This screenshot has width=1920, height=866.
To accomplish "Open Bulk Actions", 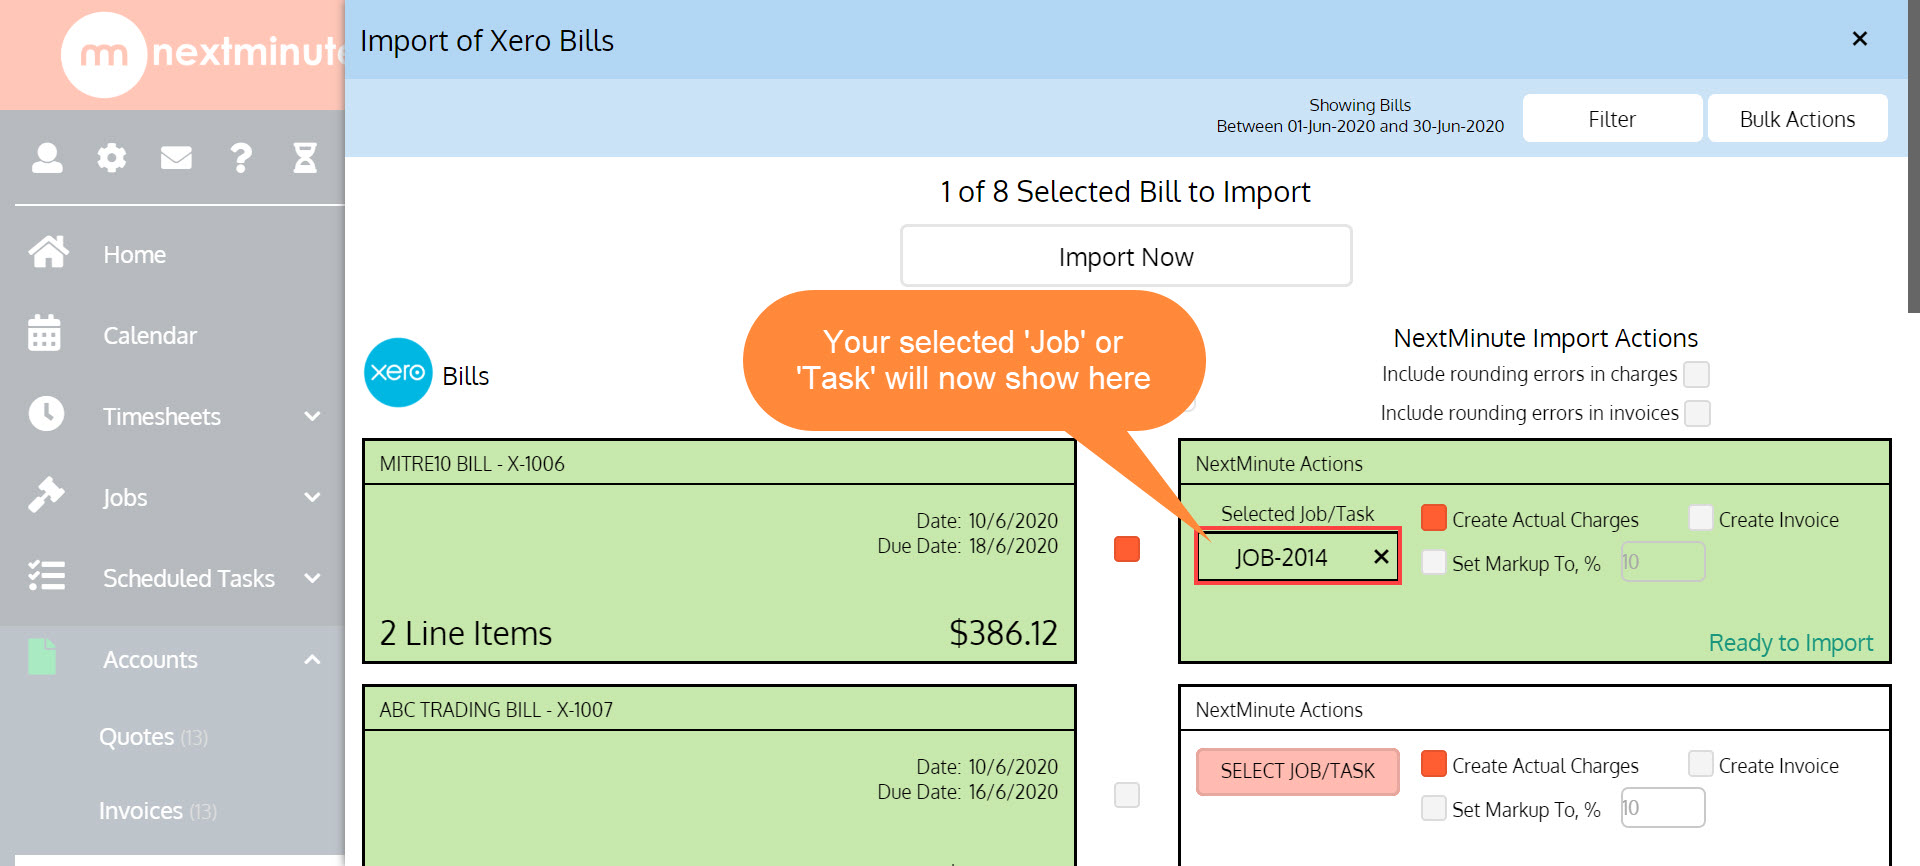I will pyautogui.click(x=1797, y=119).
